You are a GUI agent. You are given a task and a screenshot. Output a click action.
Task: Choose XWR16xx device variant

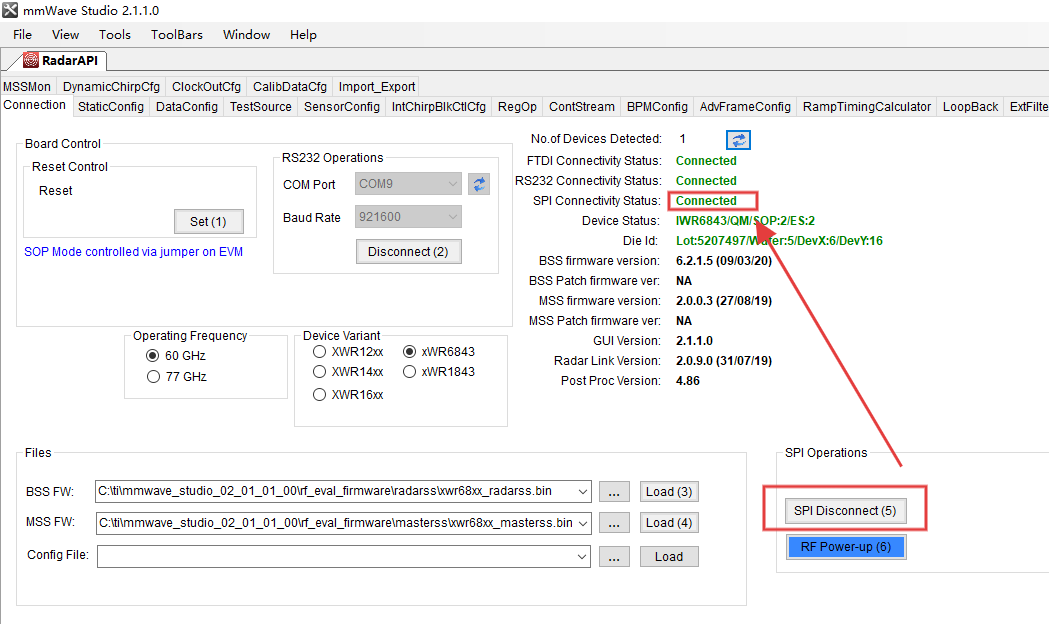point(320,395)
